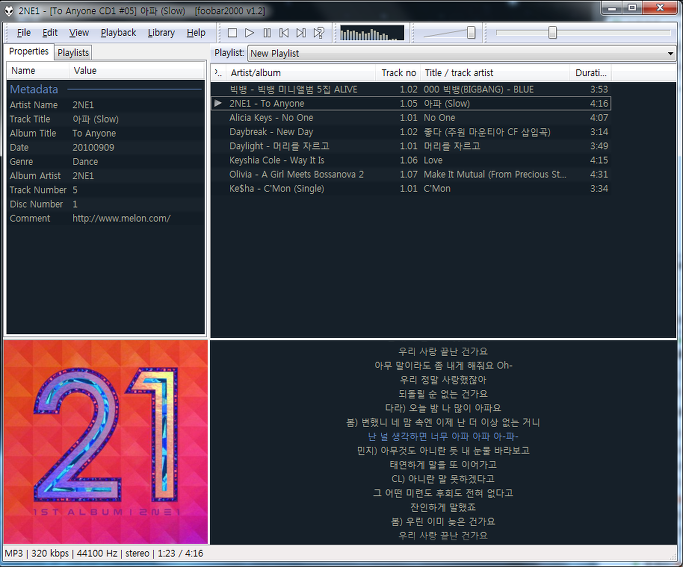This screenshot has height=567, width=683.
Task: Skip to the next track
Action: (x=301, y=33)
